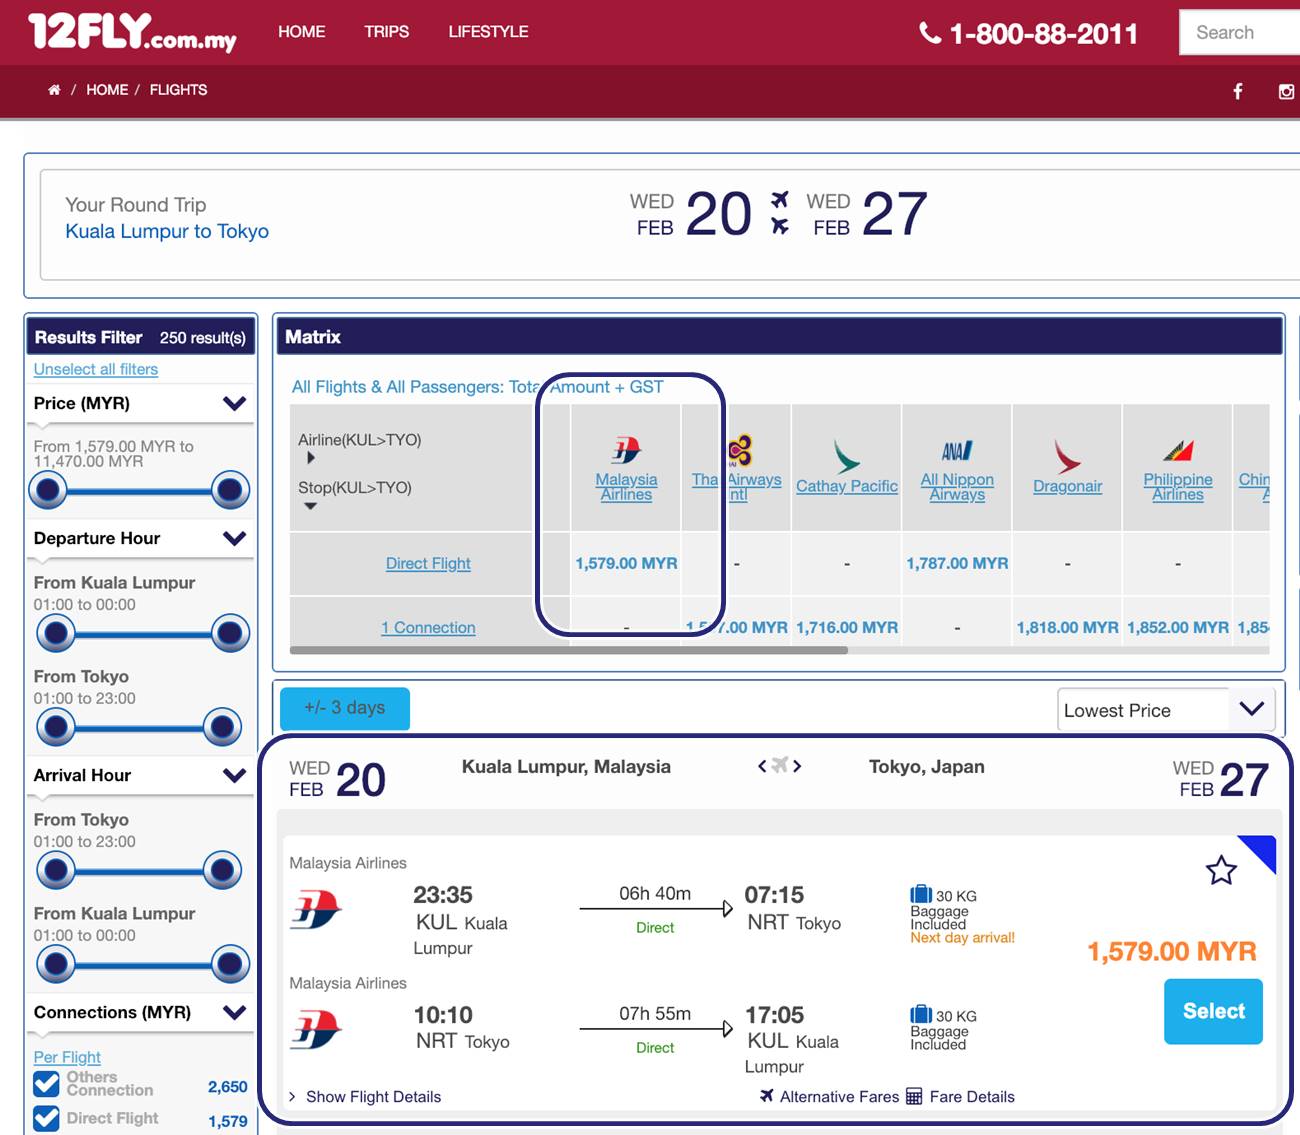Click the 12FLY.com.my logo

pos(132,32)
